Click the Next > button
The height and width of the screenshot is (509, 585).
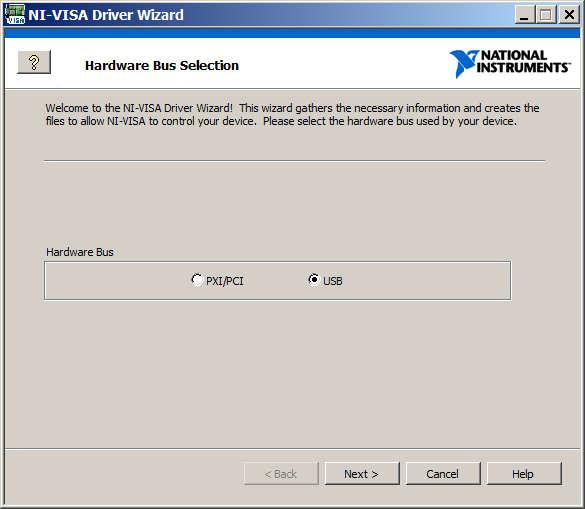pyautogui.click(x=362, y=474)
